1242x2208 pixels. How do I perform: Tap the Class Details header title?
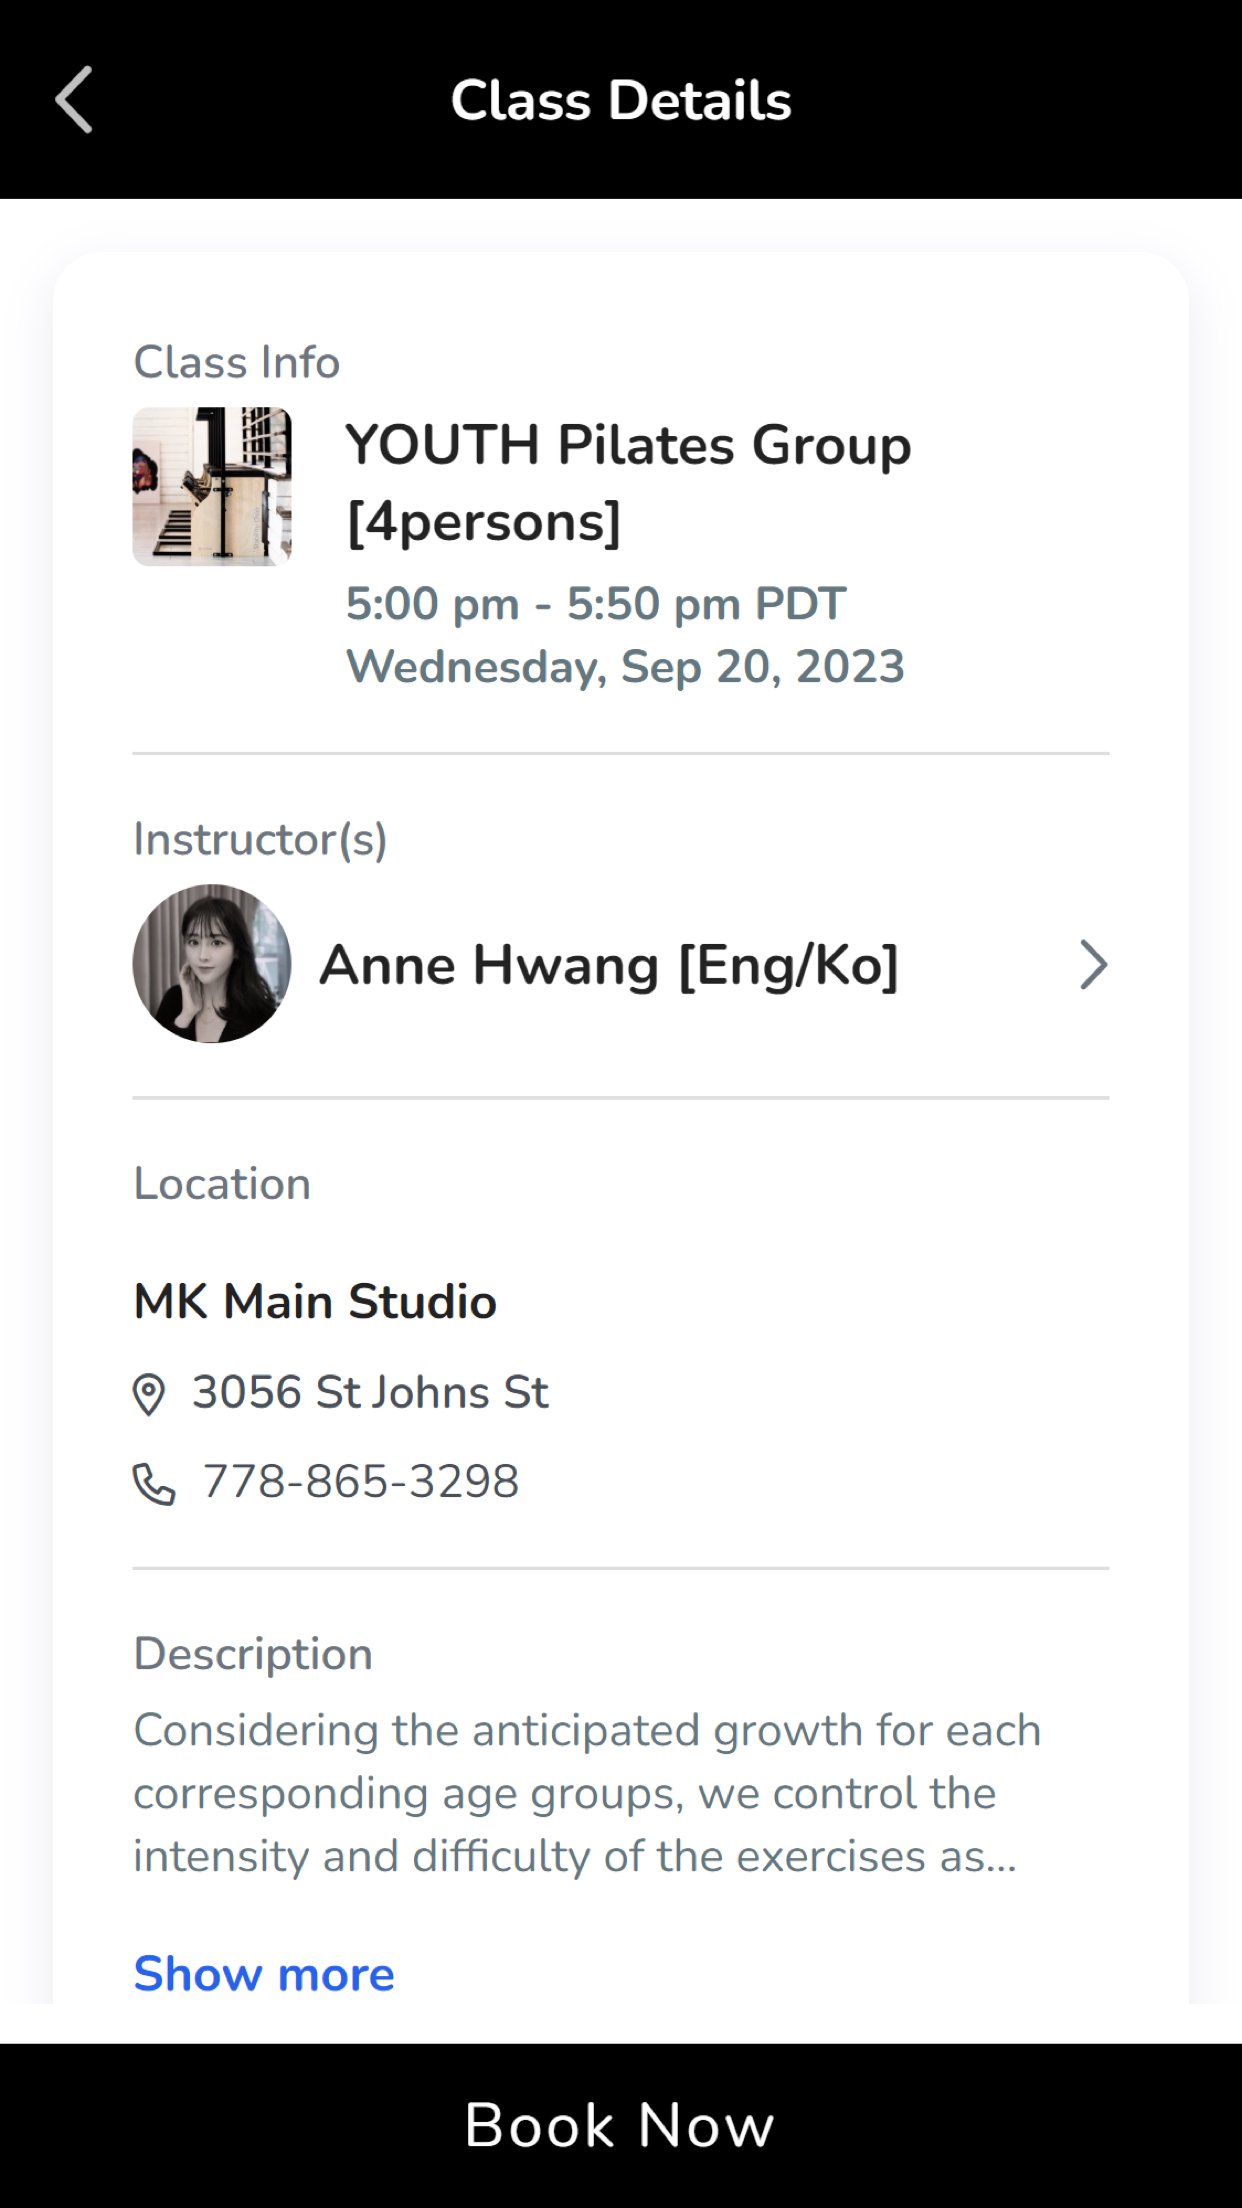(x=621, y=100)
